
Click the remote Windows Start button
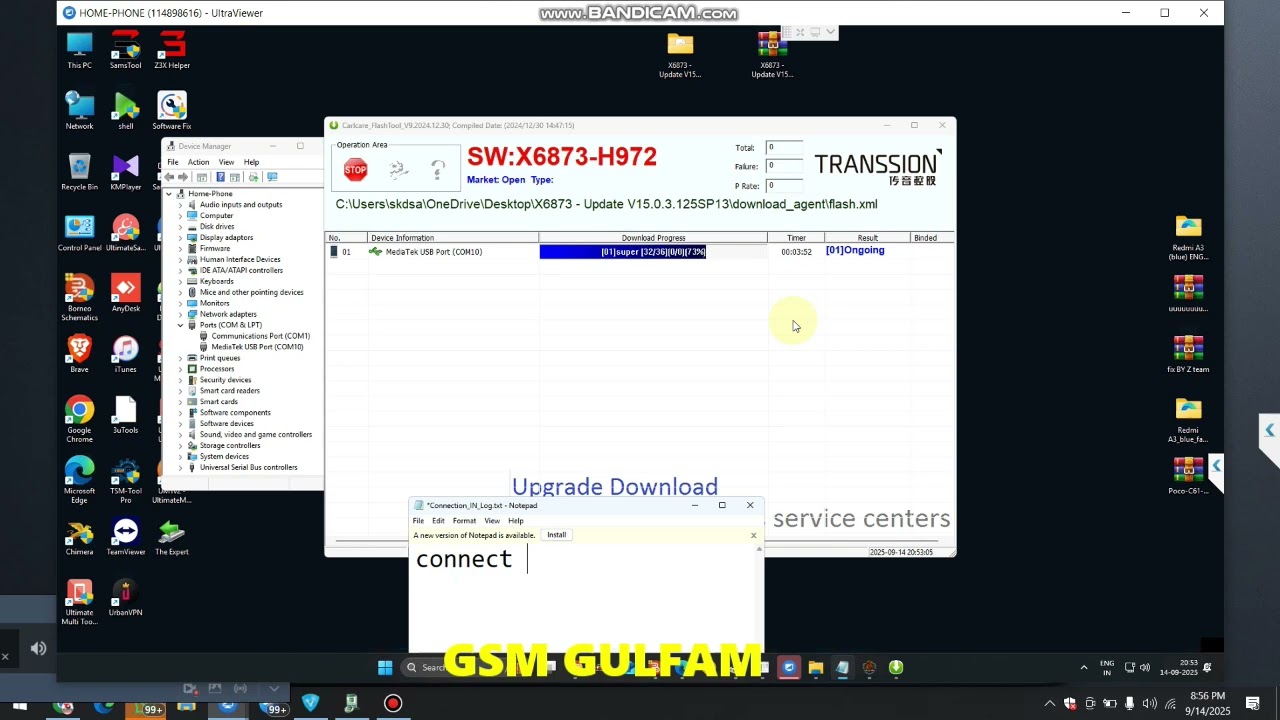[x=385, y=668]
